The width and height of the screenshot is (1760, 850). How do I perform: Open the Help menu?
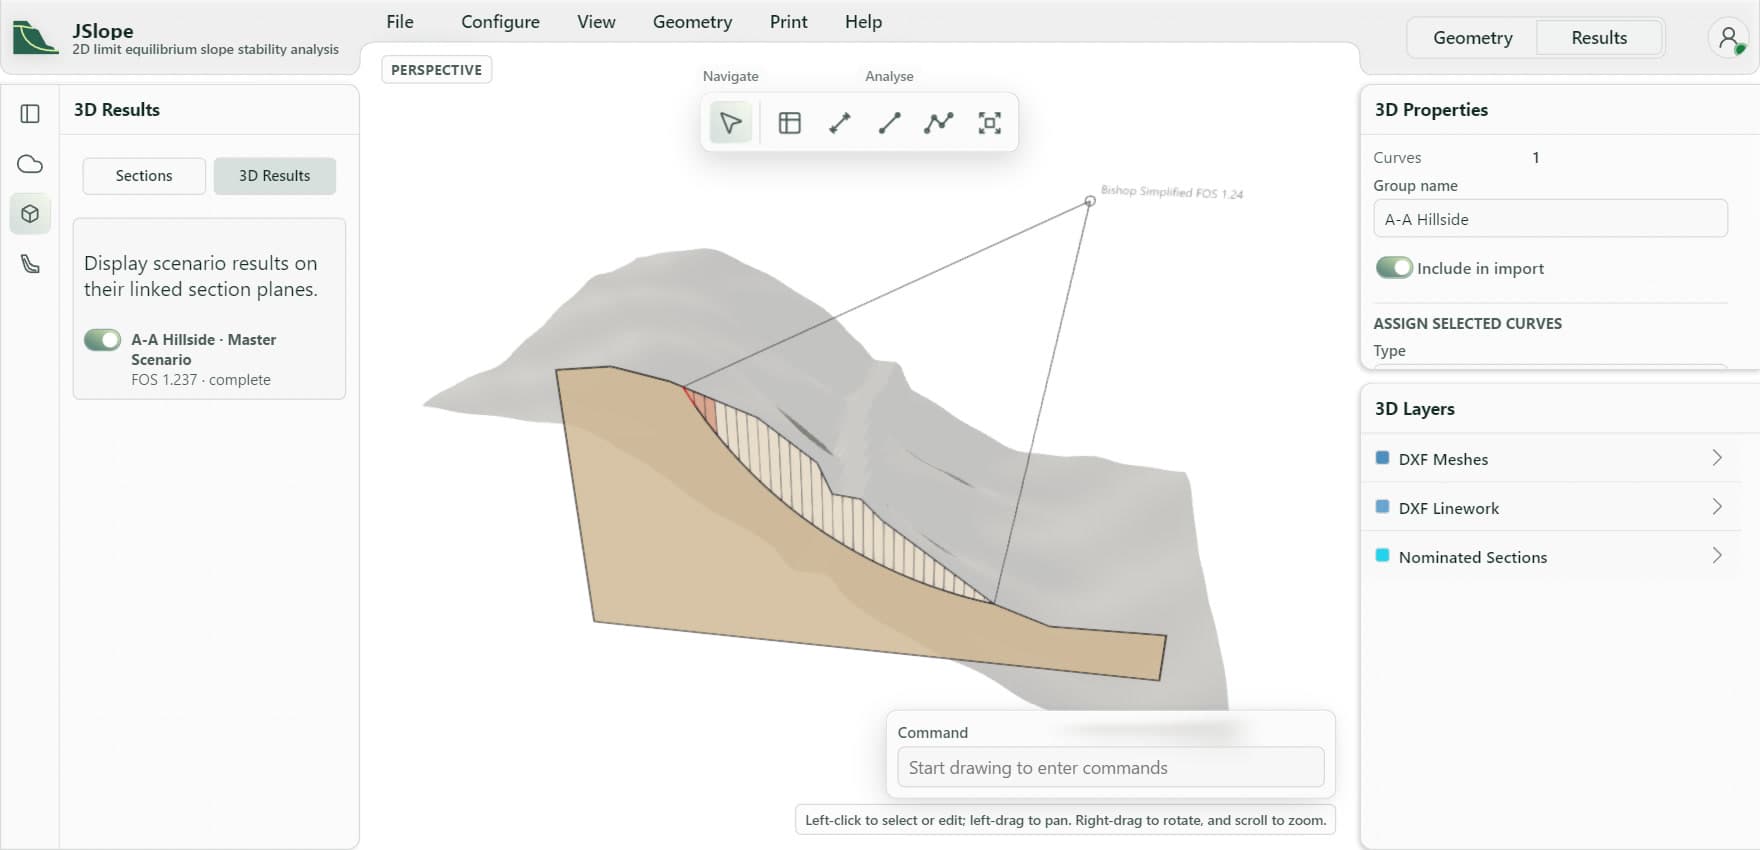coord(863,22)
